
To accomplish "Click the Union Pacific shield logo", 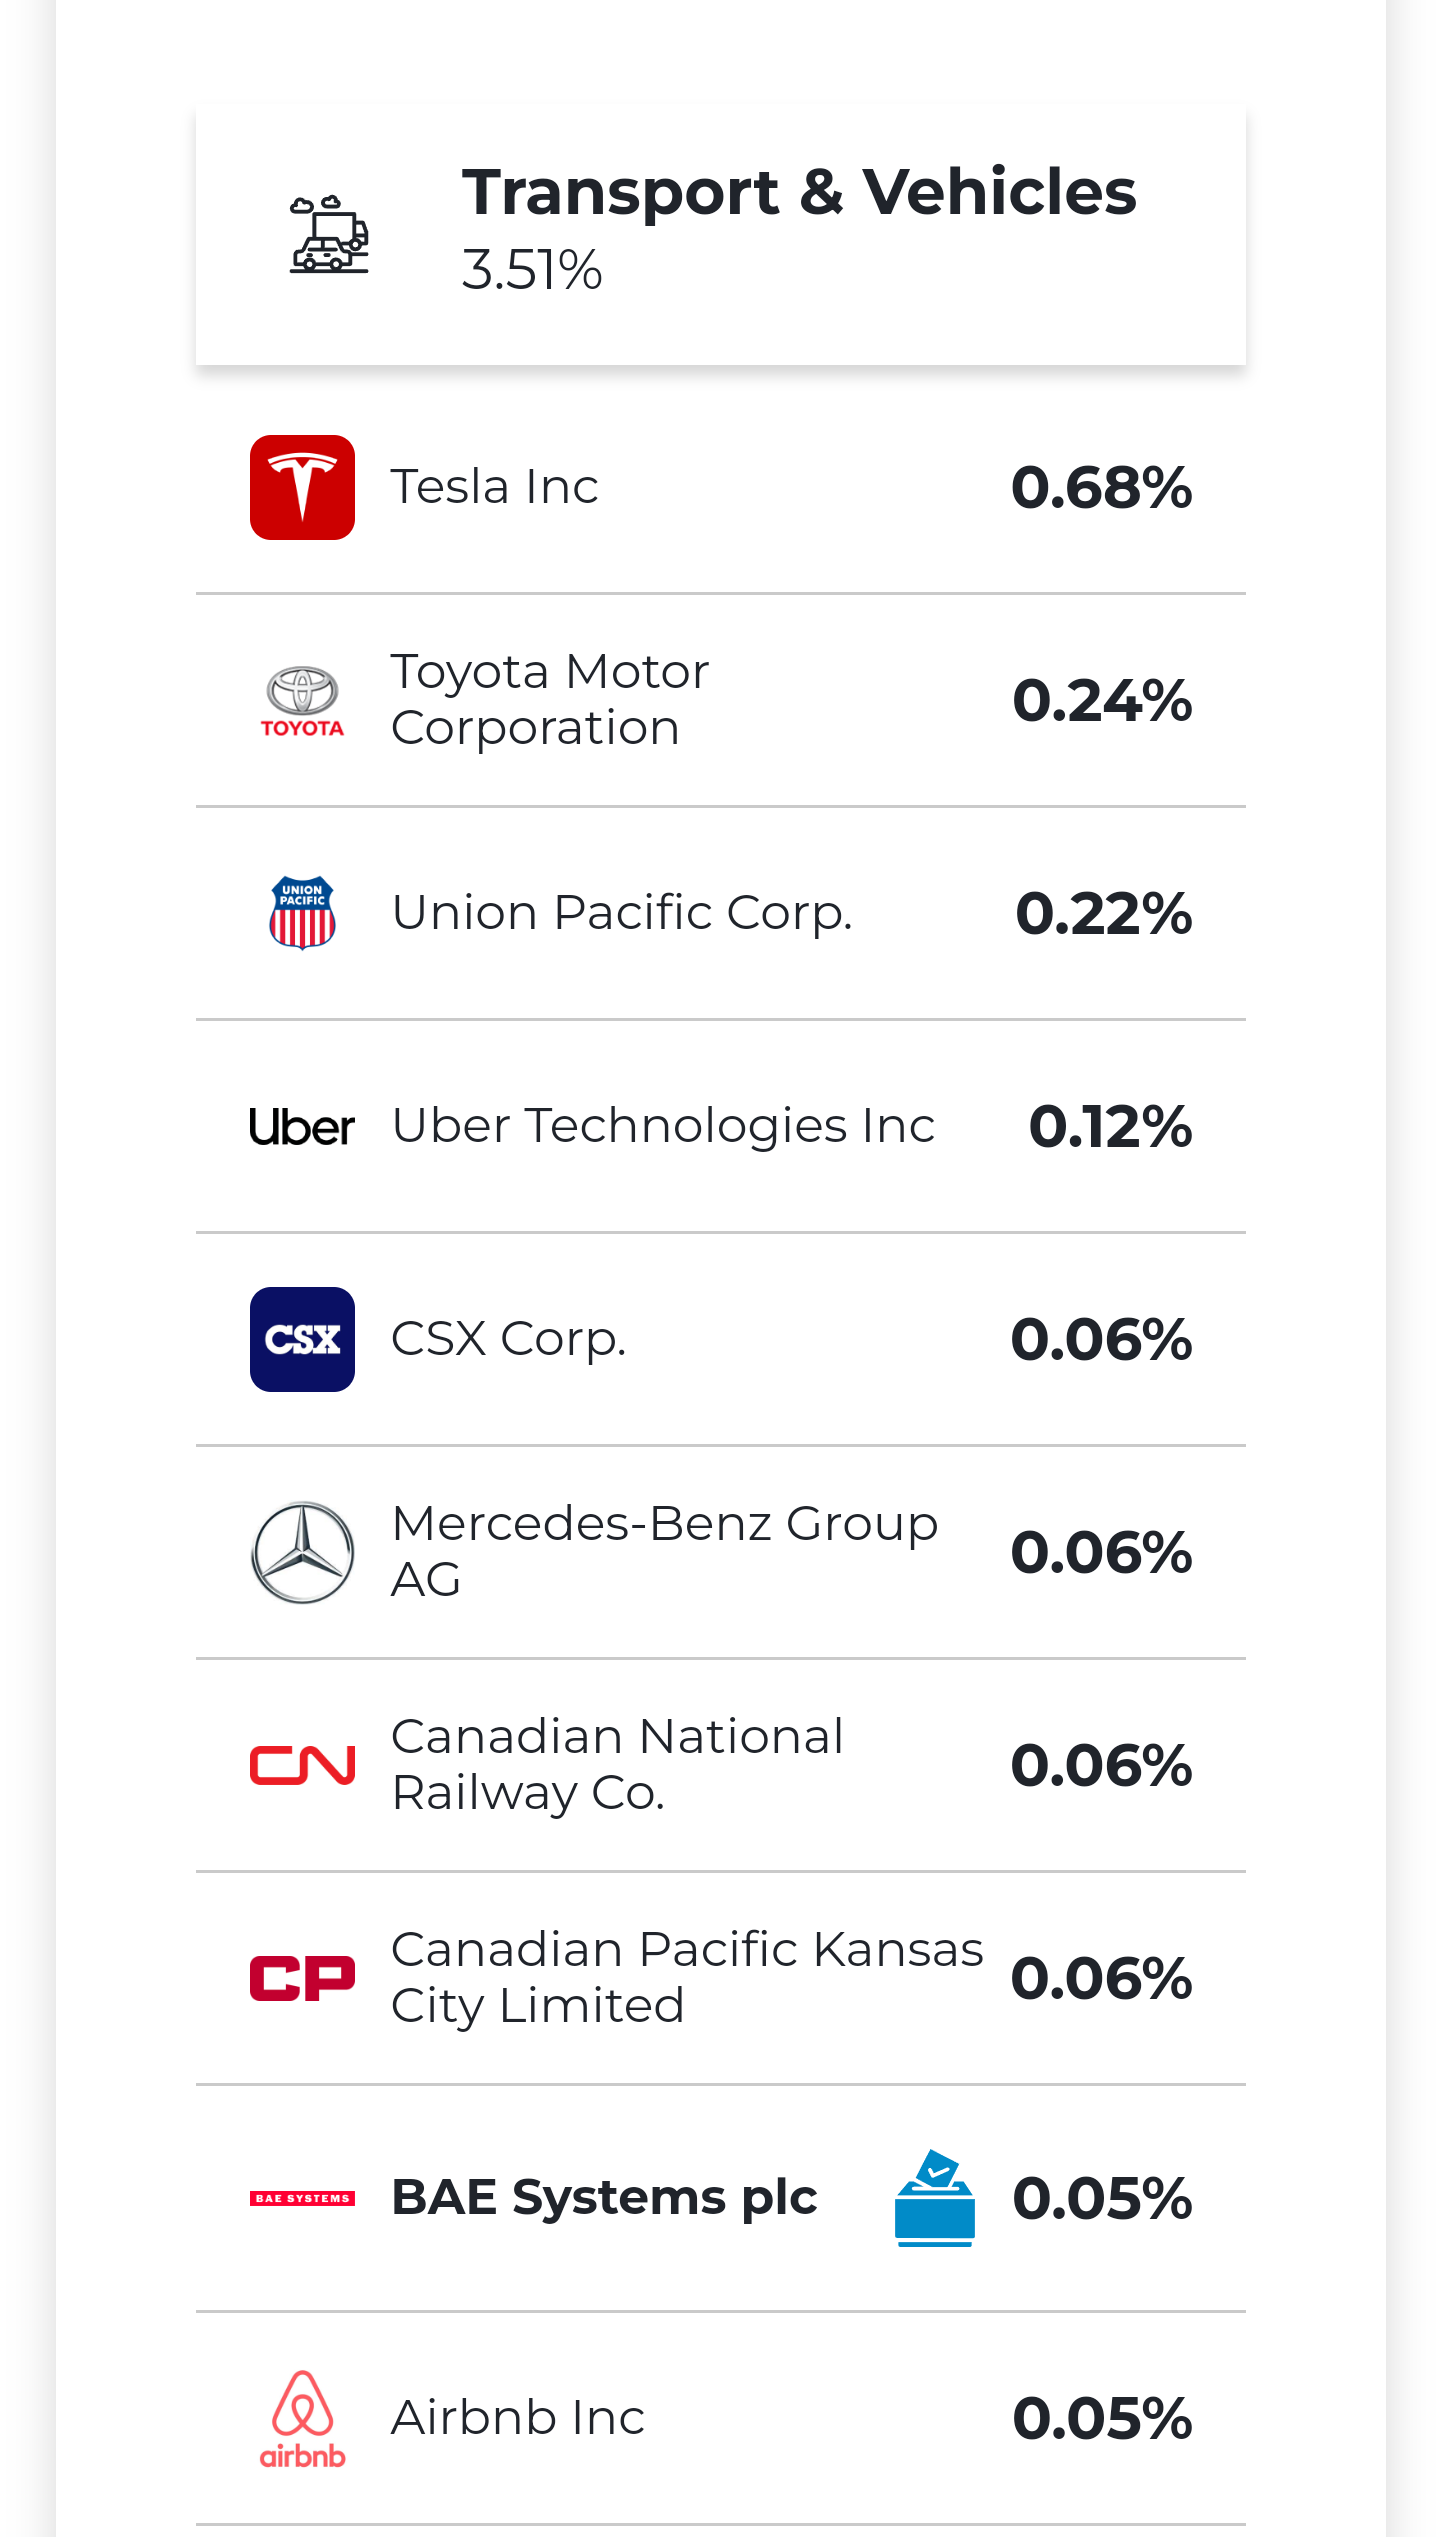I will click(x=302, y=913).
